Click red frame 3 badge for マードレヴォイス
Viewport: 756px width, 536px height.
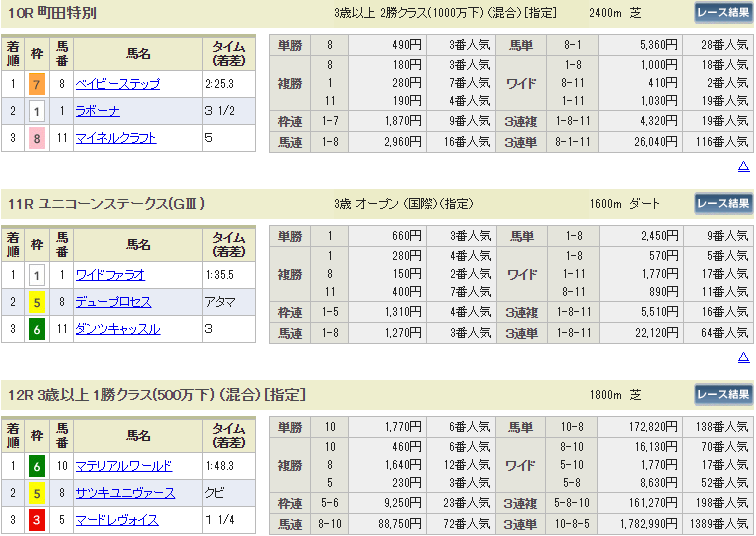pyautogui.click(x=37, y=520)
